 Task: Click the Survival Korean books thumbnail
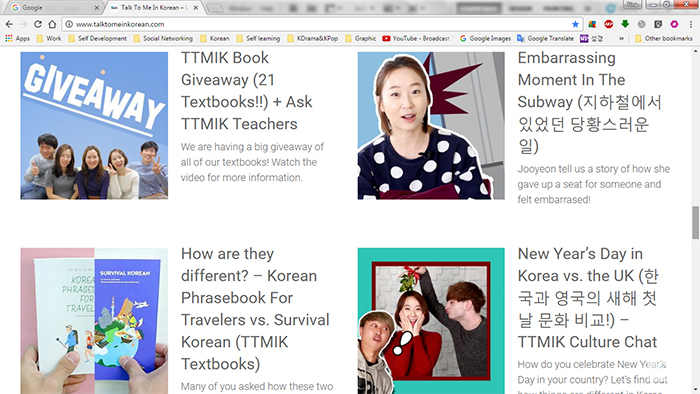[94, 321]
